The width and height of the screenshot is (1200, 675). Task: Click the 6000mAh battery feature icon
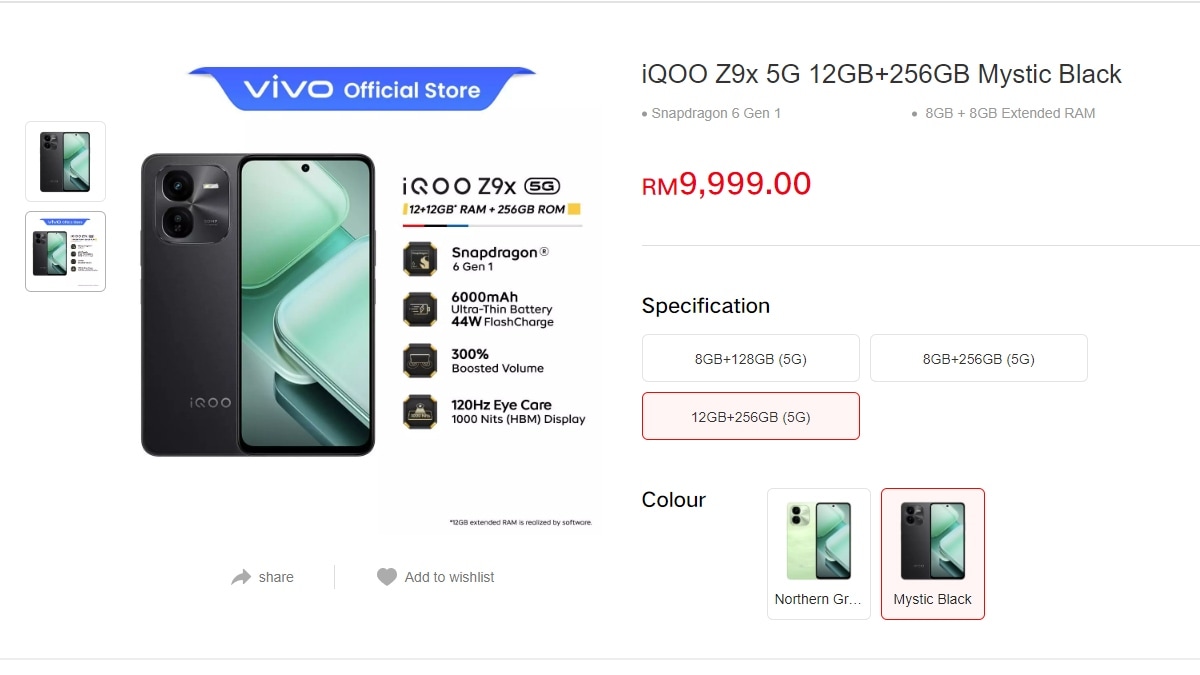(x=419, y=309)
